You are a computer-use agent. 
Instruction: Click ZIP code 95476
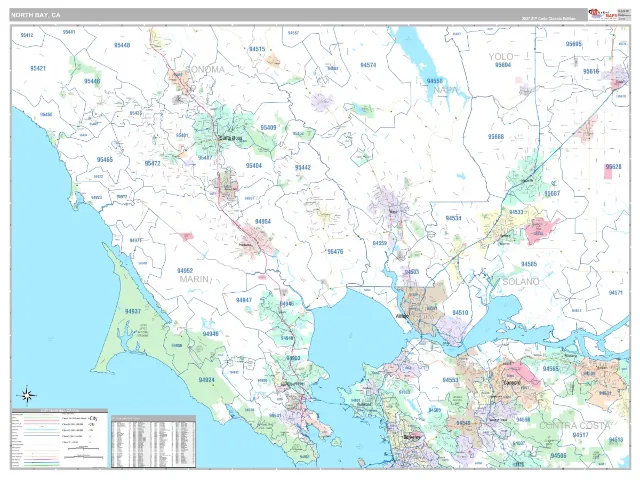click(336, 252)
